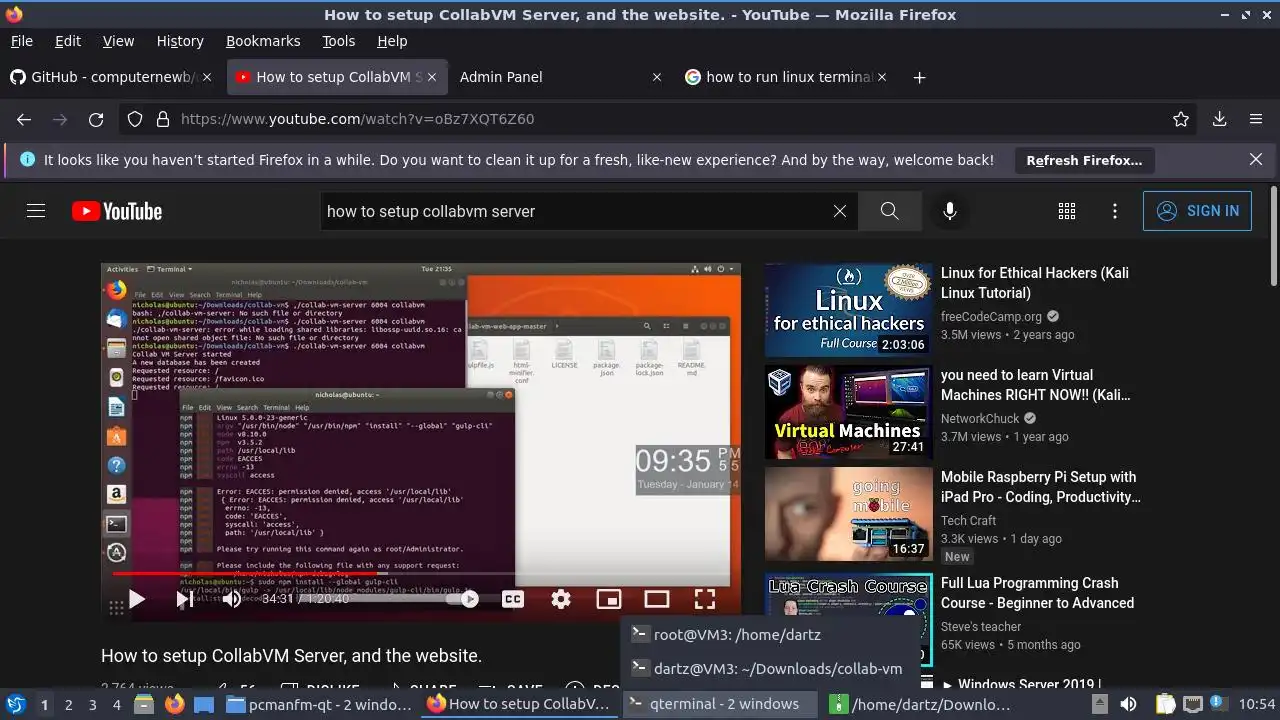Bookmark this page with star
This screenshot has width=1280, height=720.
(1181, 119)
